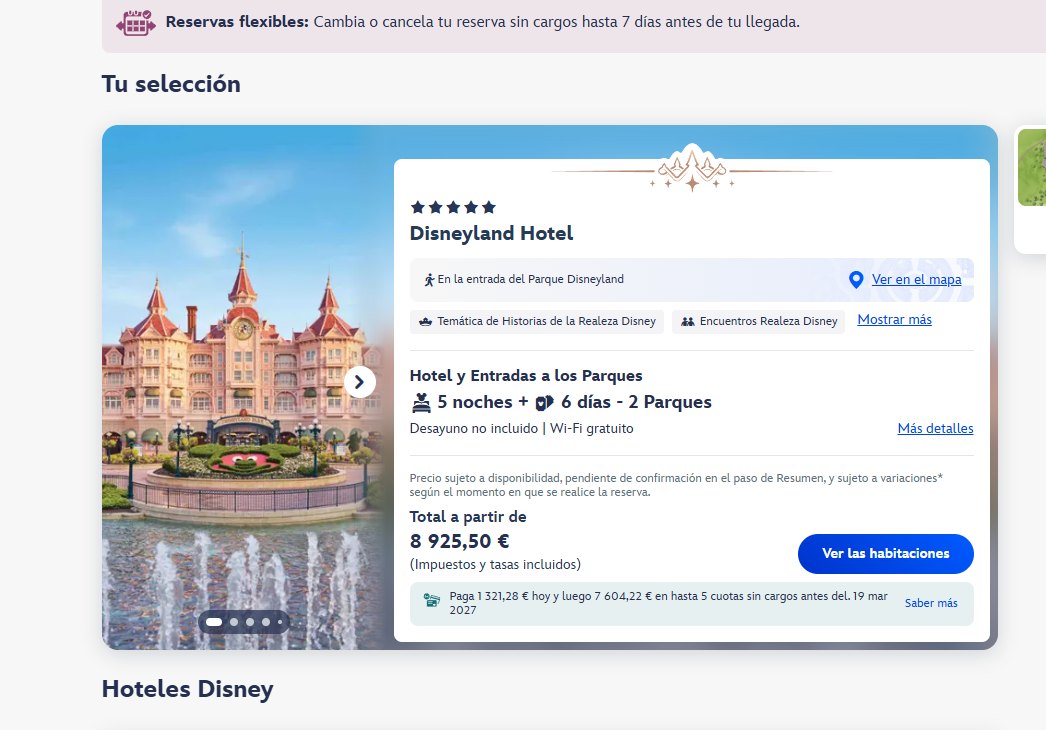Click the Hoteles Disney heading
1046x730 pixels.
coord(187,689)
